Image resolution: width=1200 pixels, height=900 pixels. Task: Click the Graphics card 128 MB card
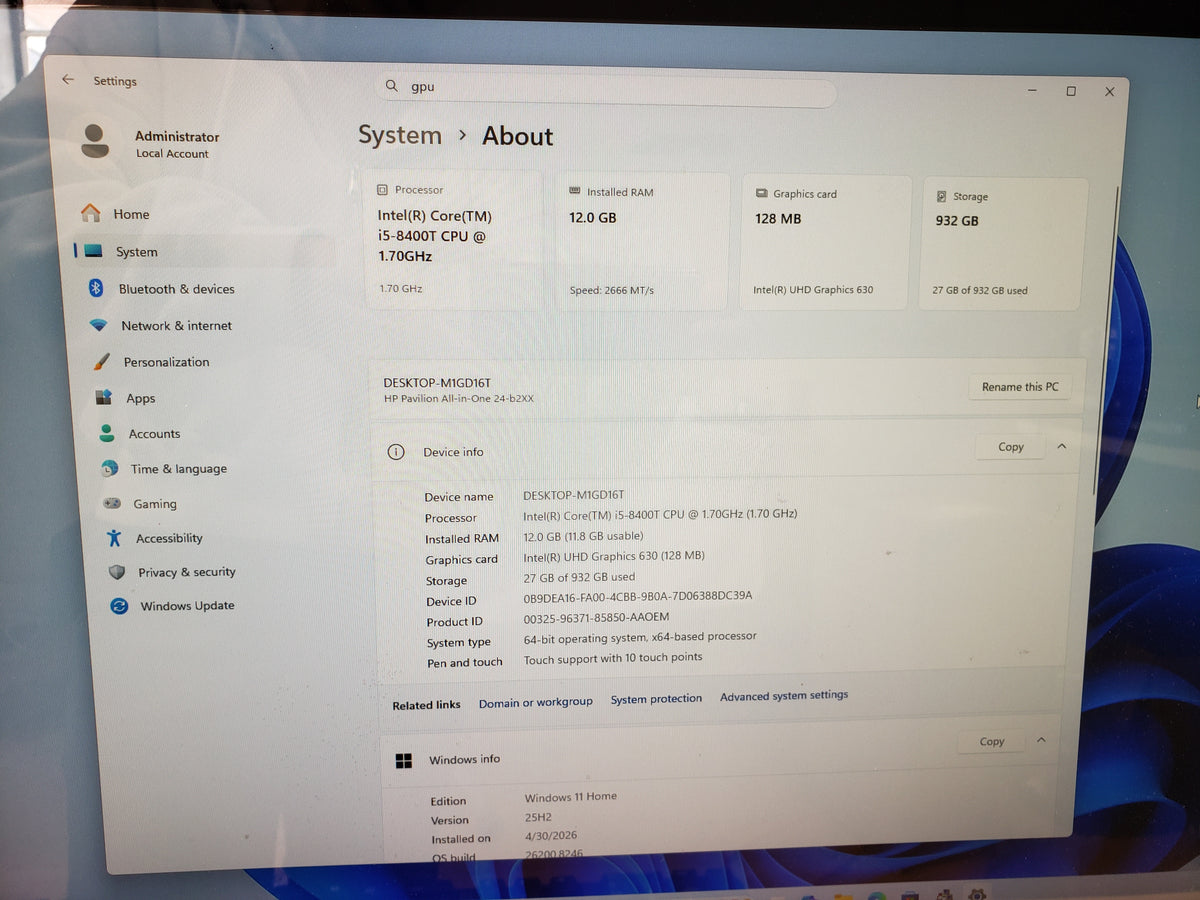coord(826,243)
